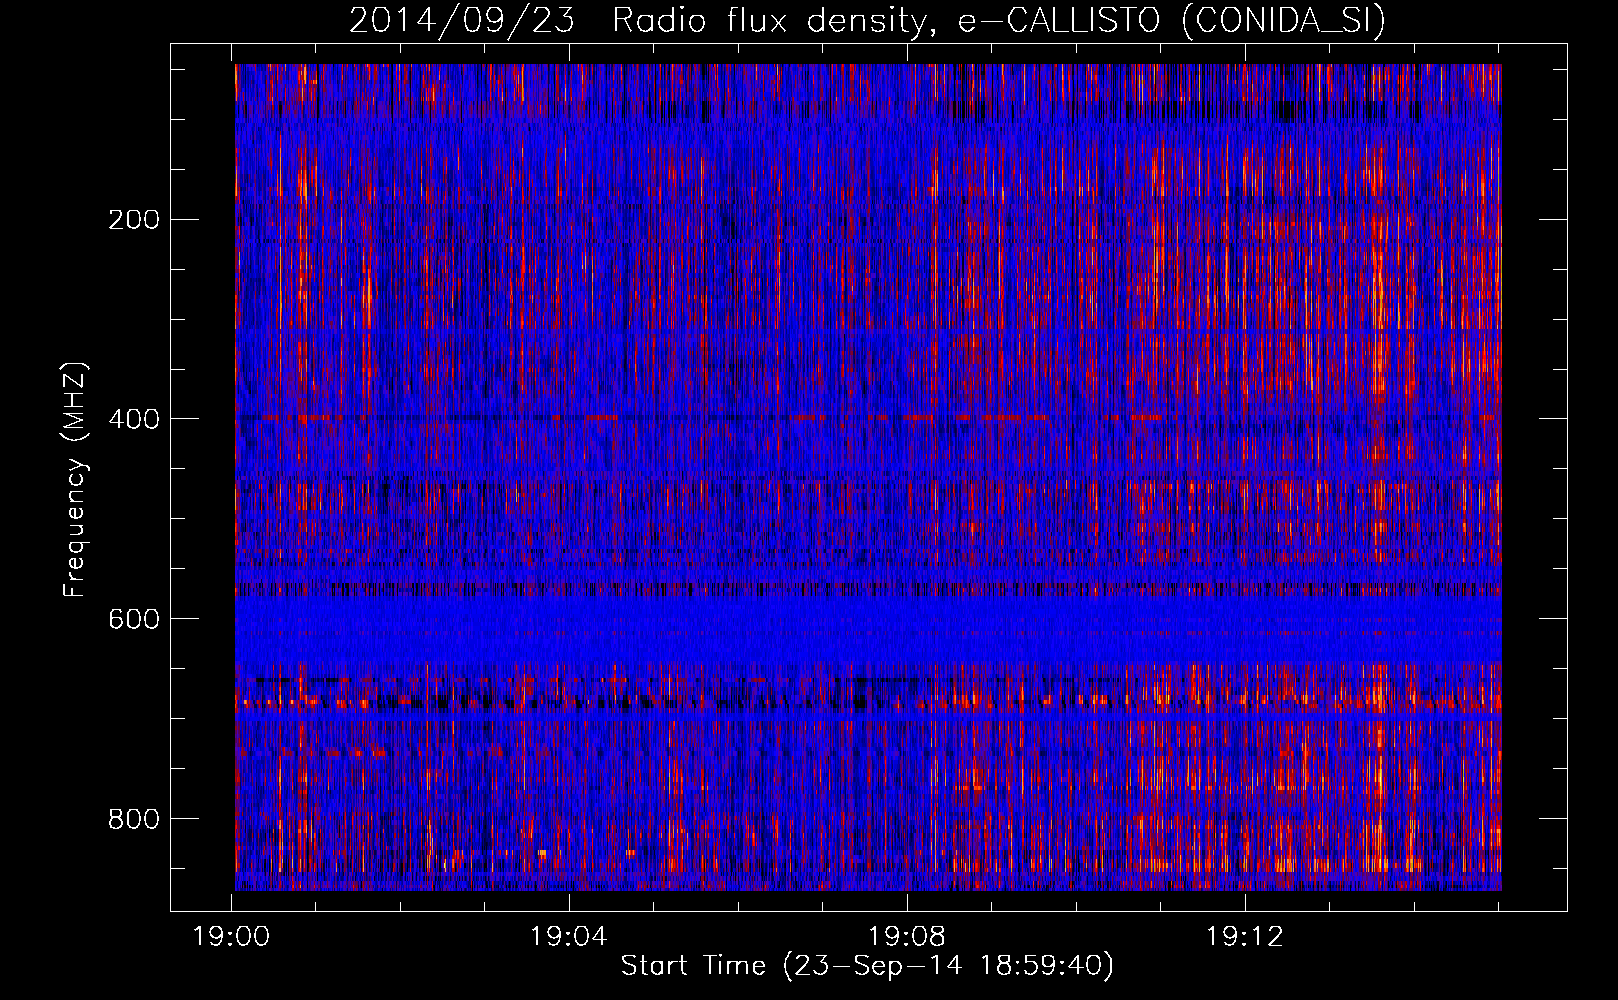
Task: Click the 19:04 time tick label
Action: pyautogui.click(x=569, y=937)
